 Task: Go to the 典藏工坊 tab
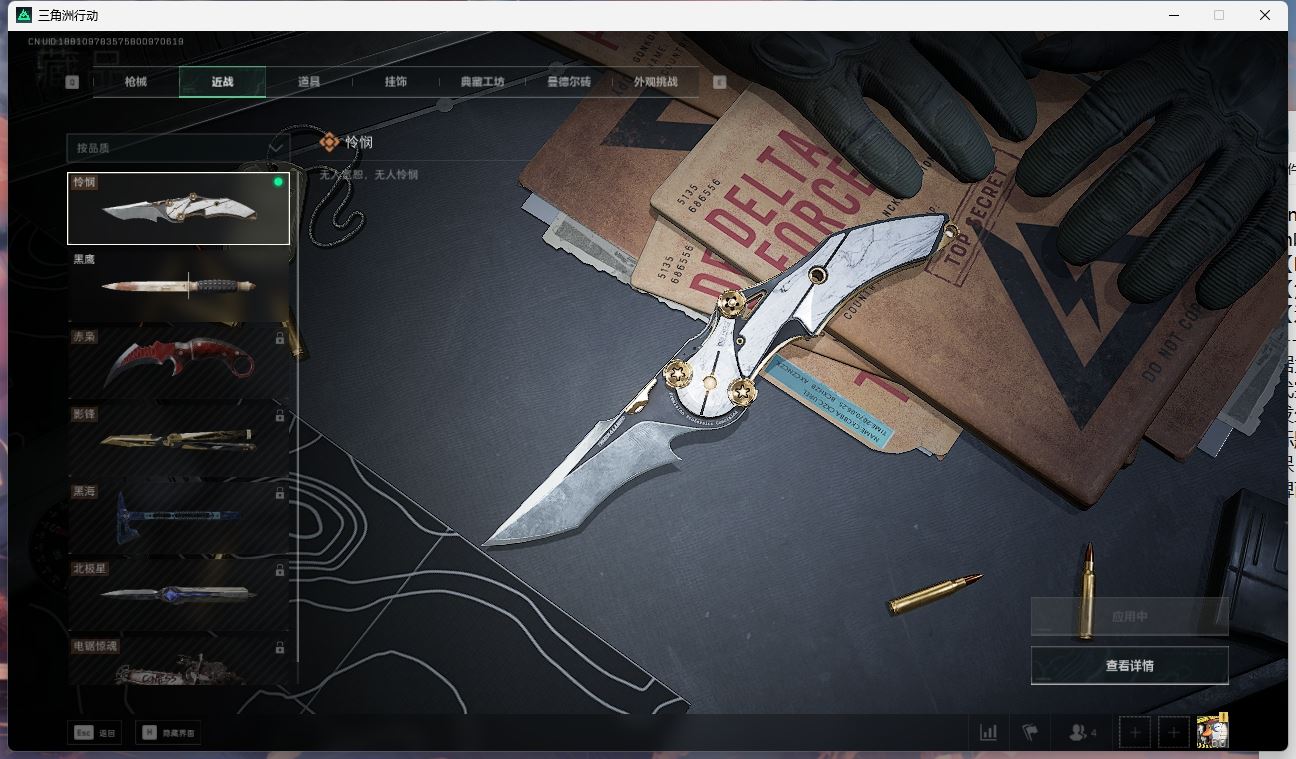pyautogui.click(x=483, y=82)
